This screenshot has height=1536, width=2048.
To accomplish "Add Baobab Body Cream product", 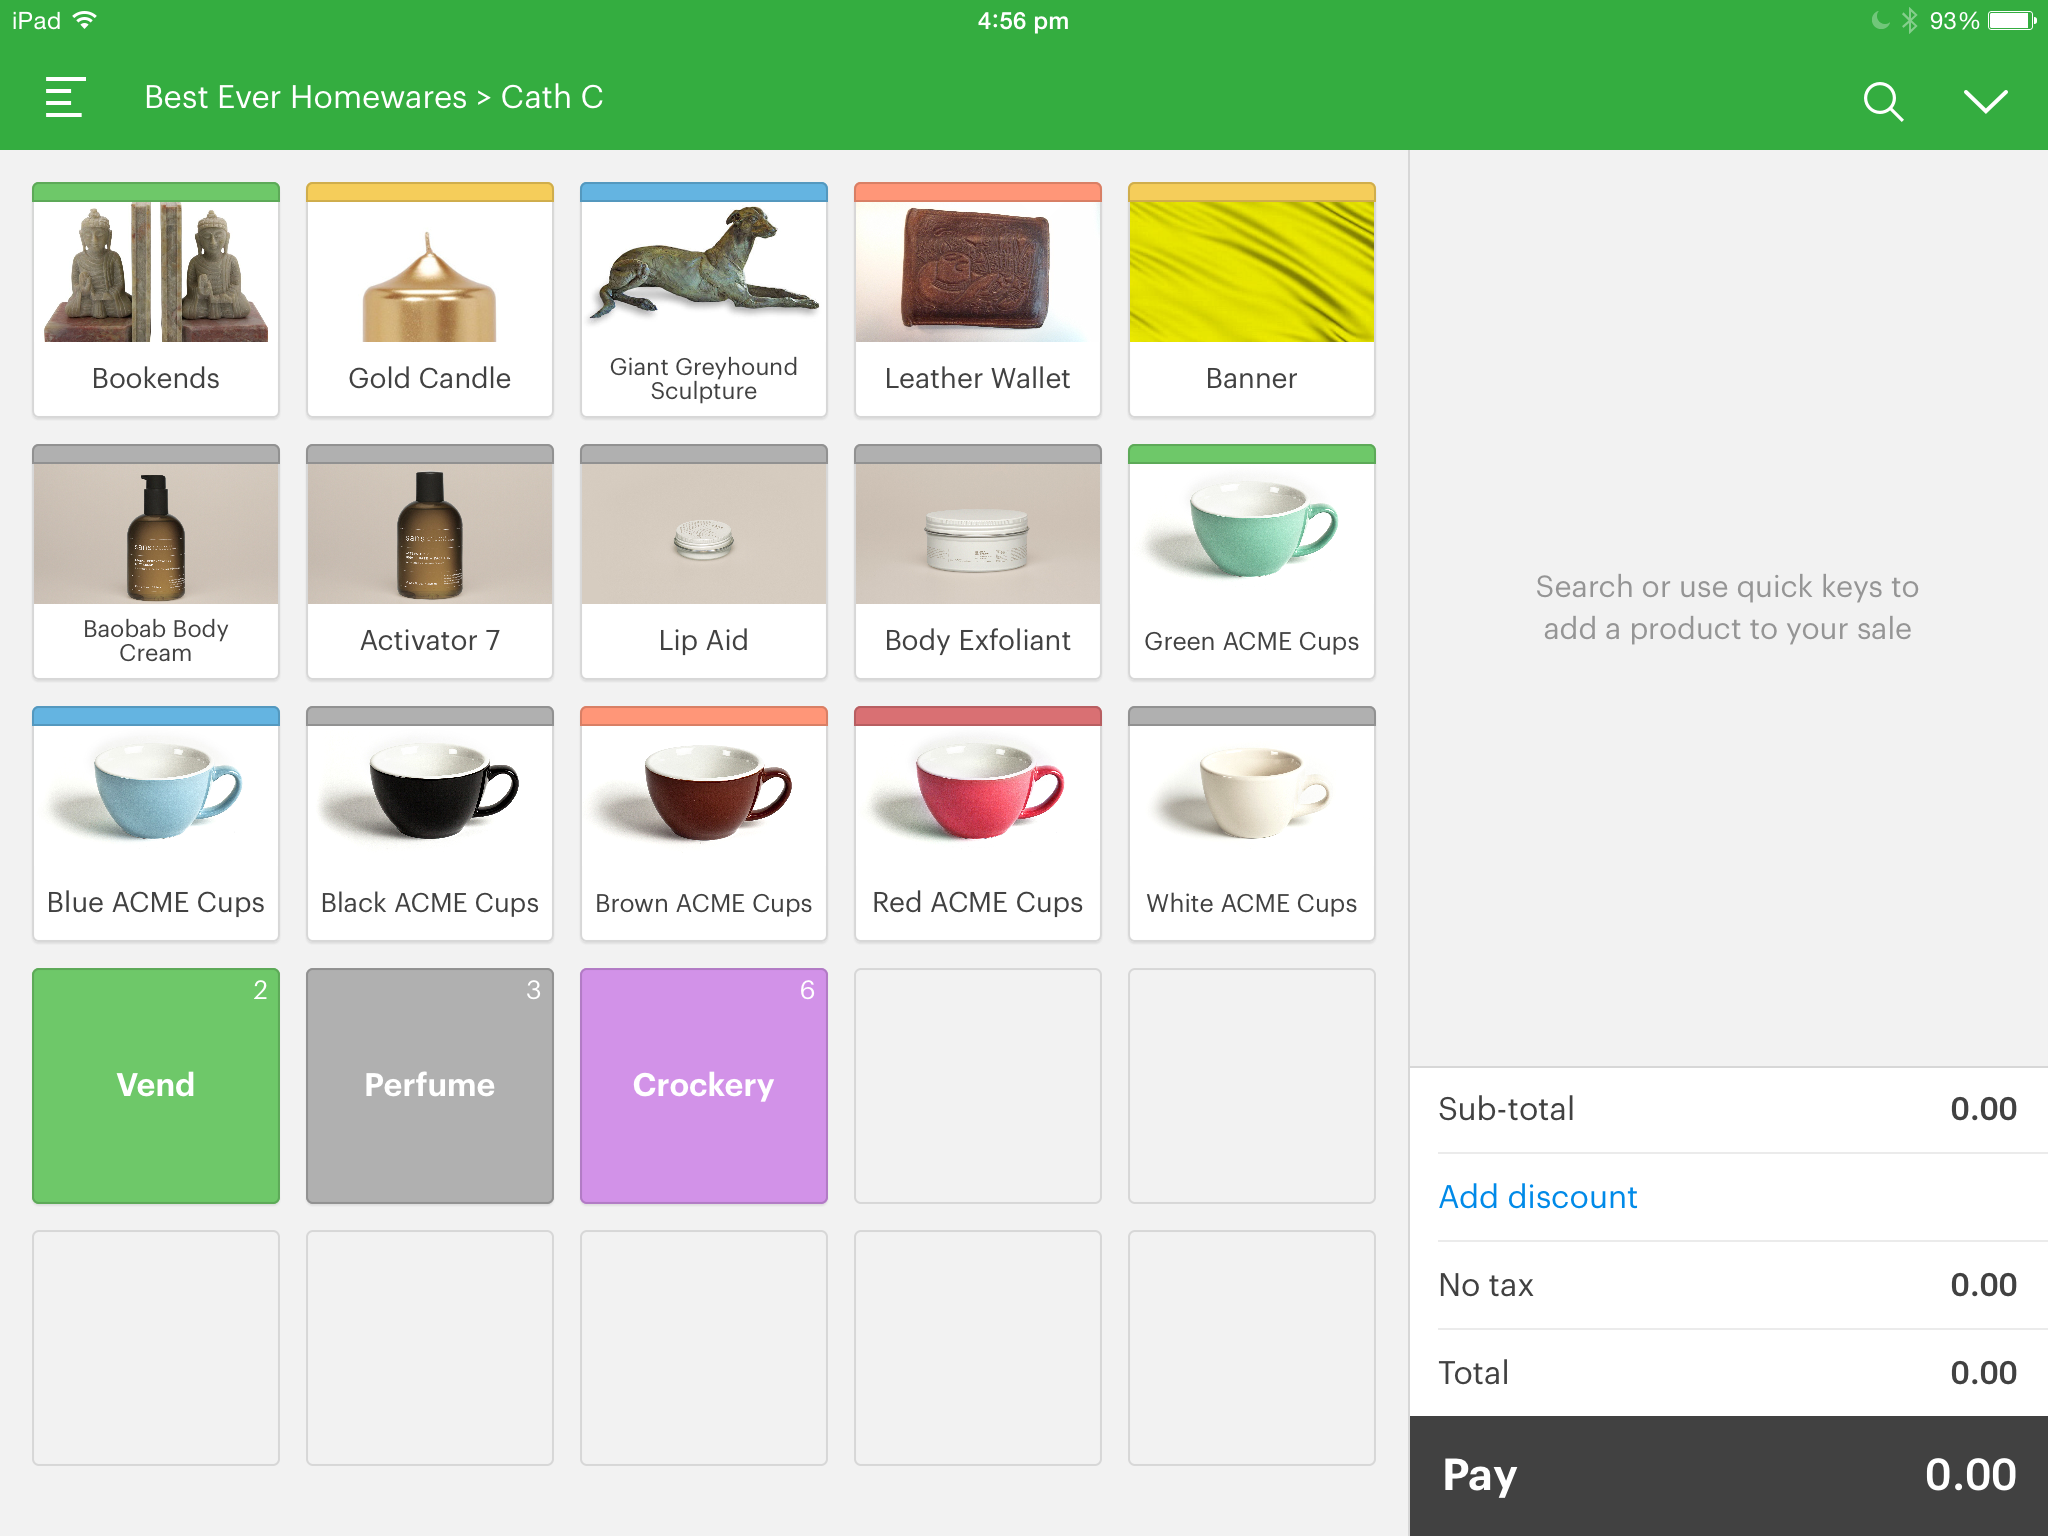I will 156,561.
